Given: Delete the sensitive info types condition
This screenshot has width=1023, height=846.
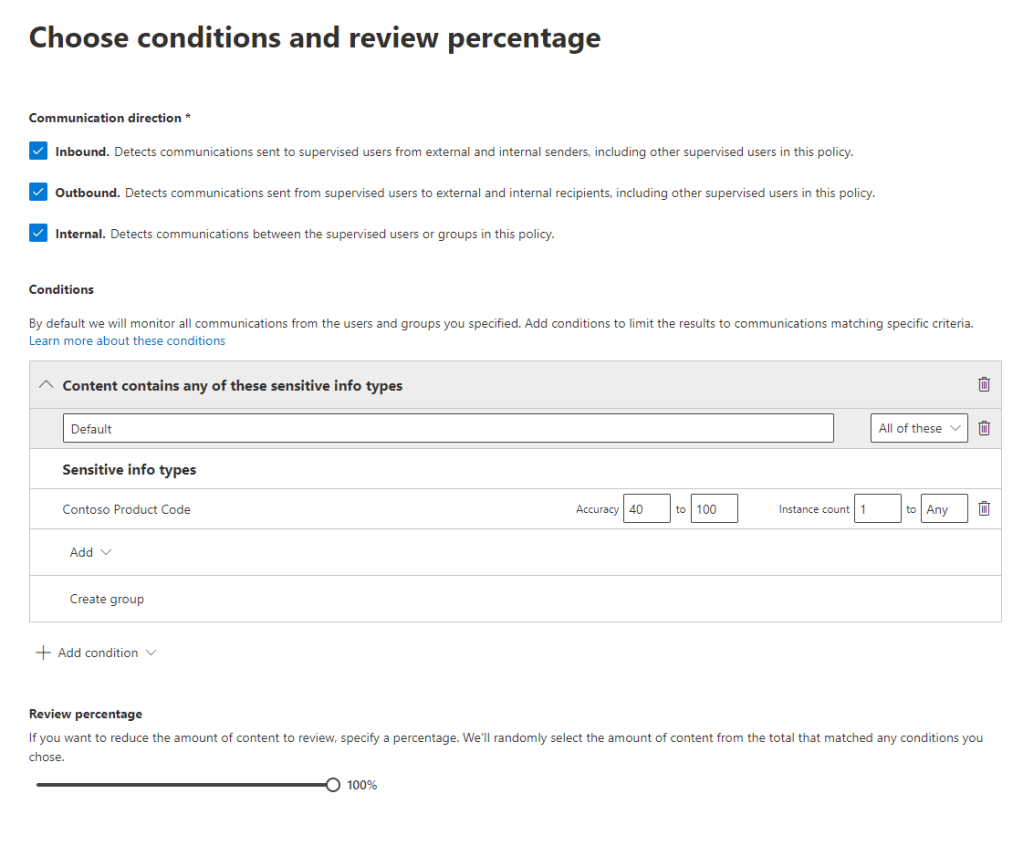Looking at the screenshot, I should pyautogui.click(x=984, y=385).
